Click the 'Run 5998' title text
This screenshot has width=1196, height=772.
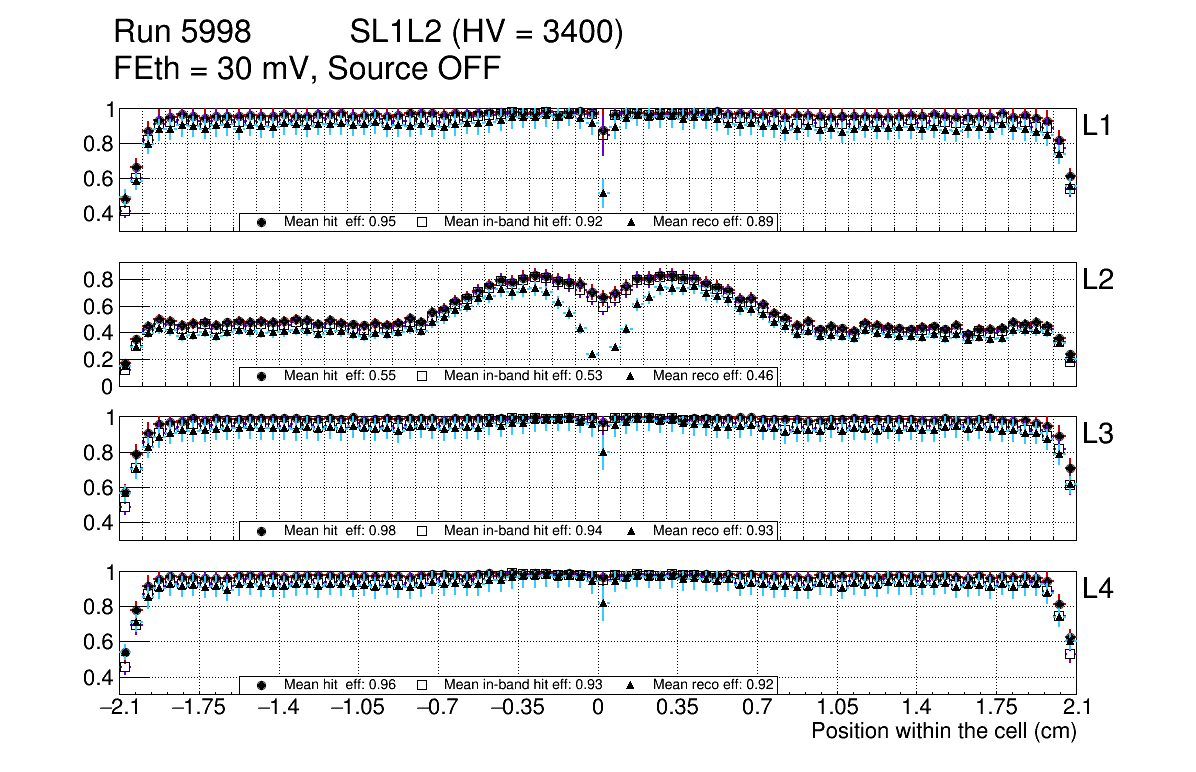pos(182,33)
